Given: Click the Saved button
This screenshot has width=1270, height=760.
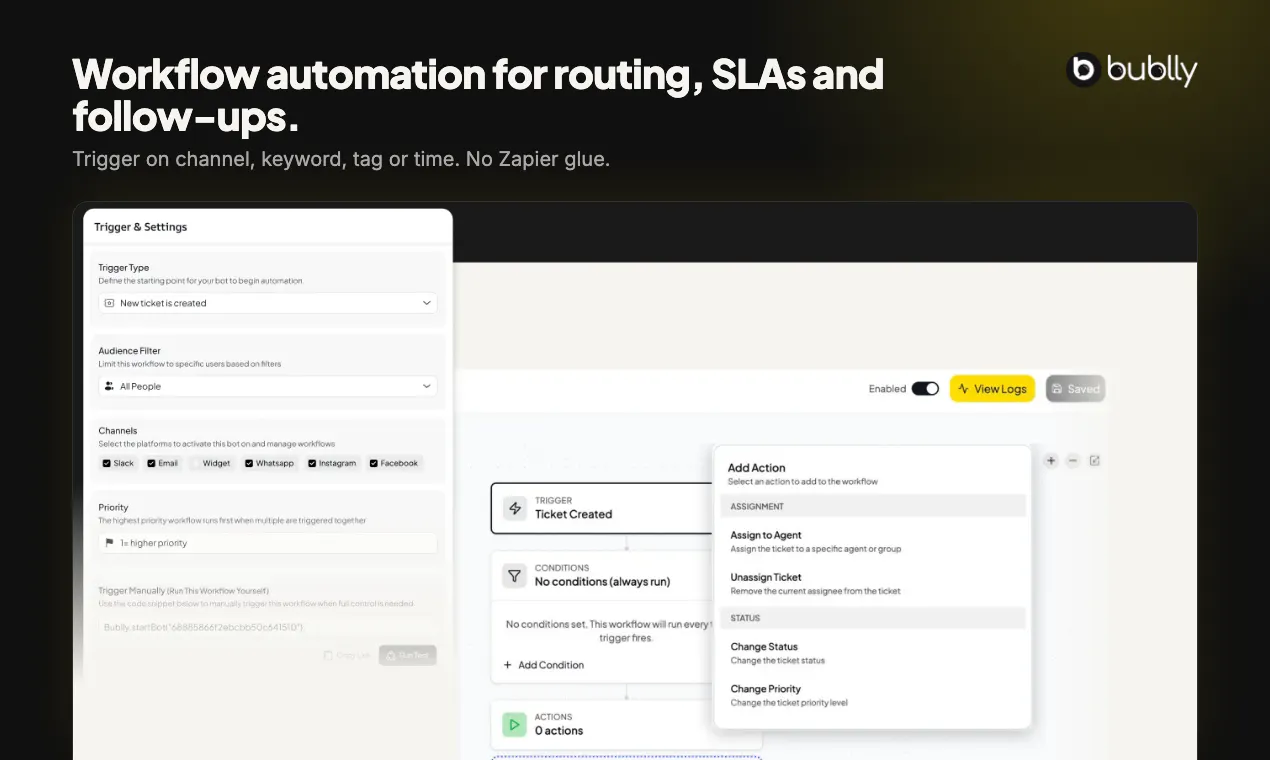Looking at the screenshot, I should pyautogui.click(x=1076, y=389).
